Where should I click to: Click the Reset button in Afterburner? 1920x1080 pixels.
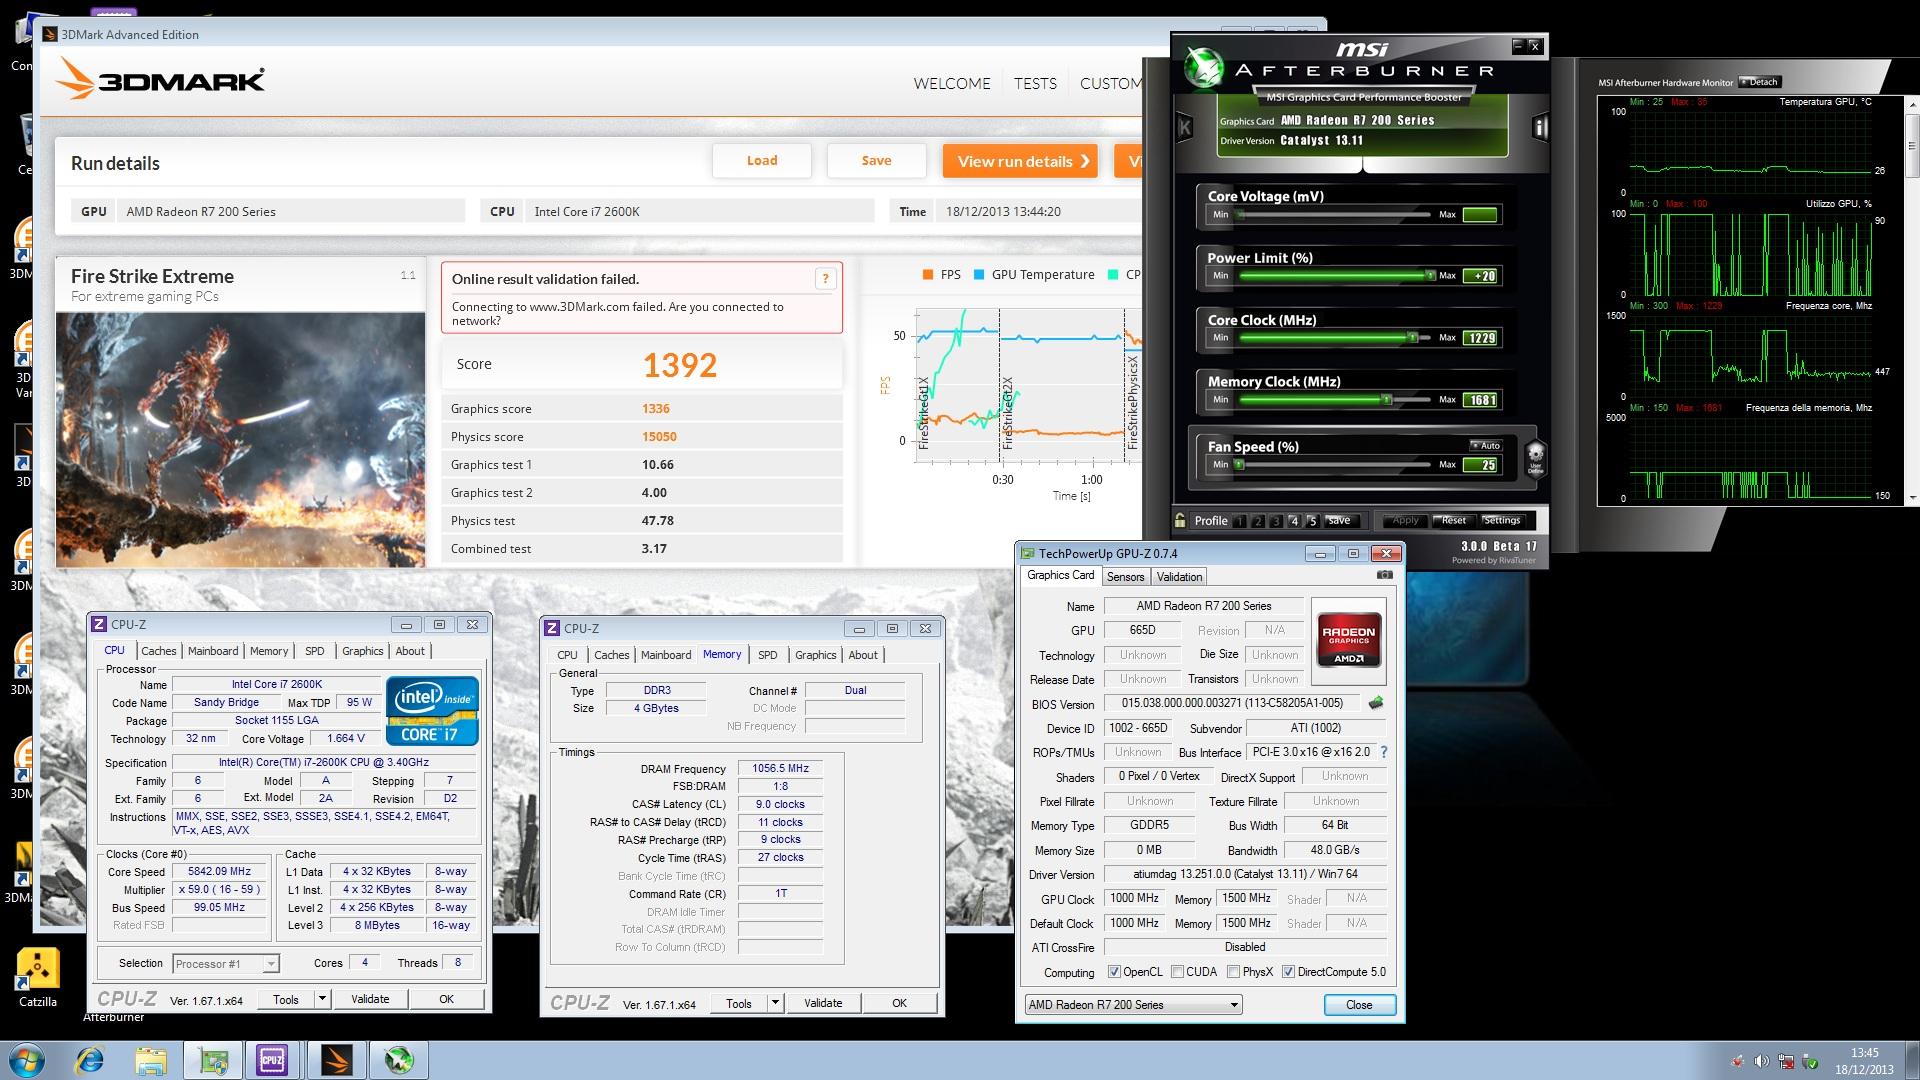[1453, 520]
